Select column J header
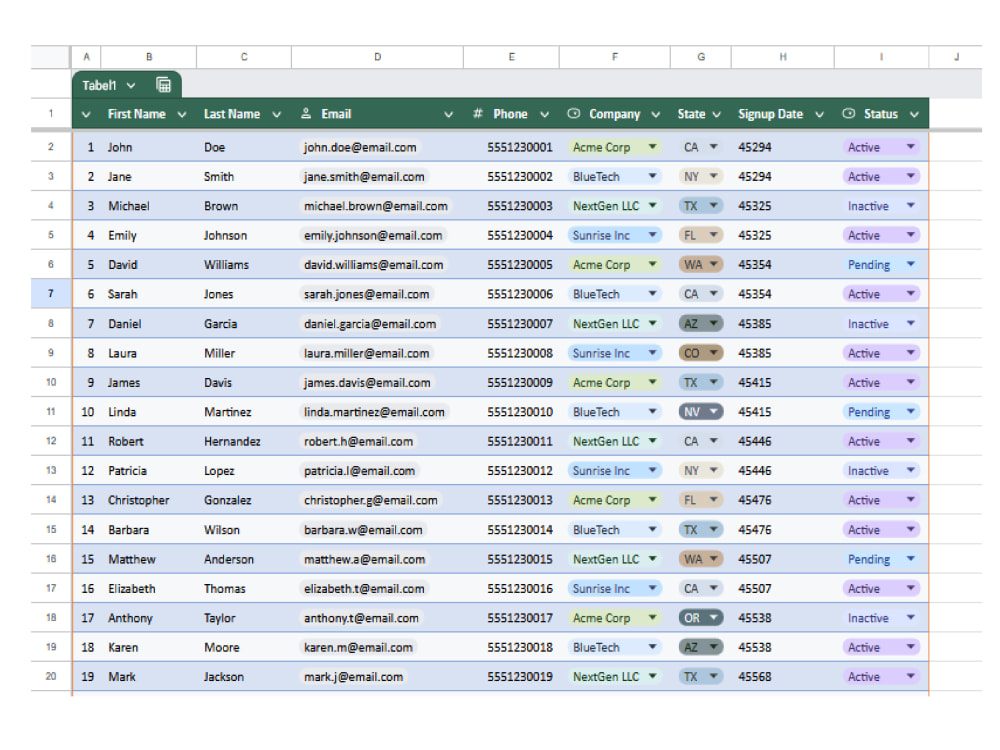Image resolution: width=1000 pixels, height=750 pixels. pyautogui.click(x=956, y=57)
